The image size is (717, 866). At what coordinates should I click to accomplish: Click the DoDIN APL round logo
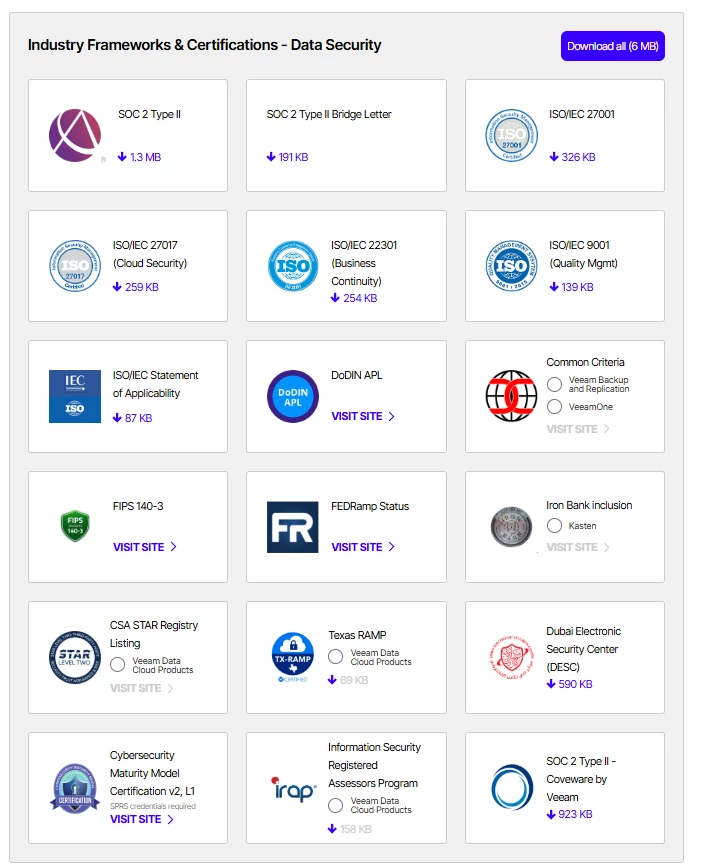tap(293, 397)
